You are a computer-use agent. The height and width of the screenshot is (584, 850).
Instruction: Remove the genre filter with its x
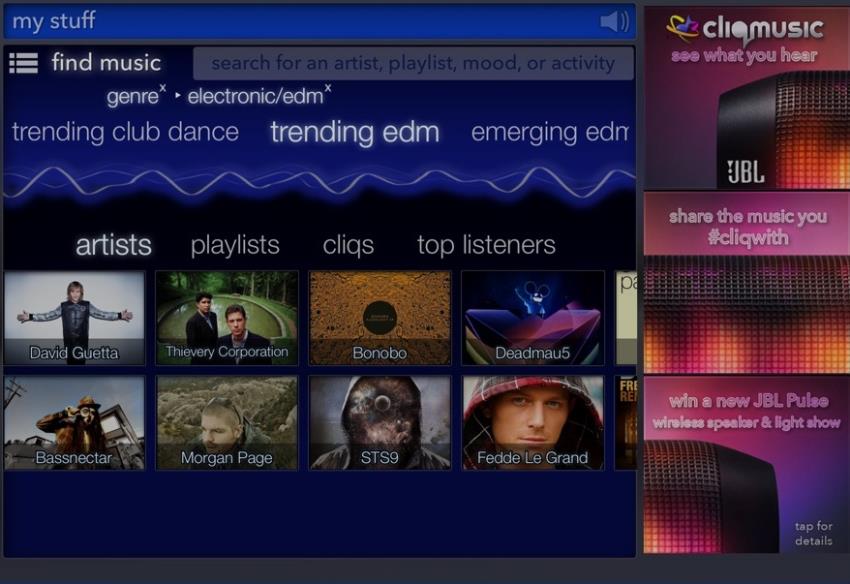click(163, 88)
